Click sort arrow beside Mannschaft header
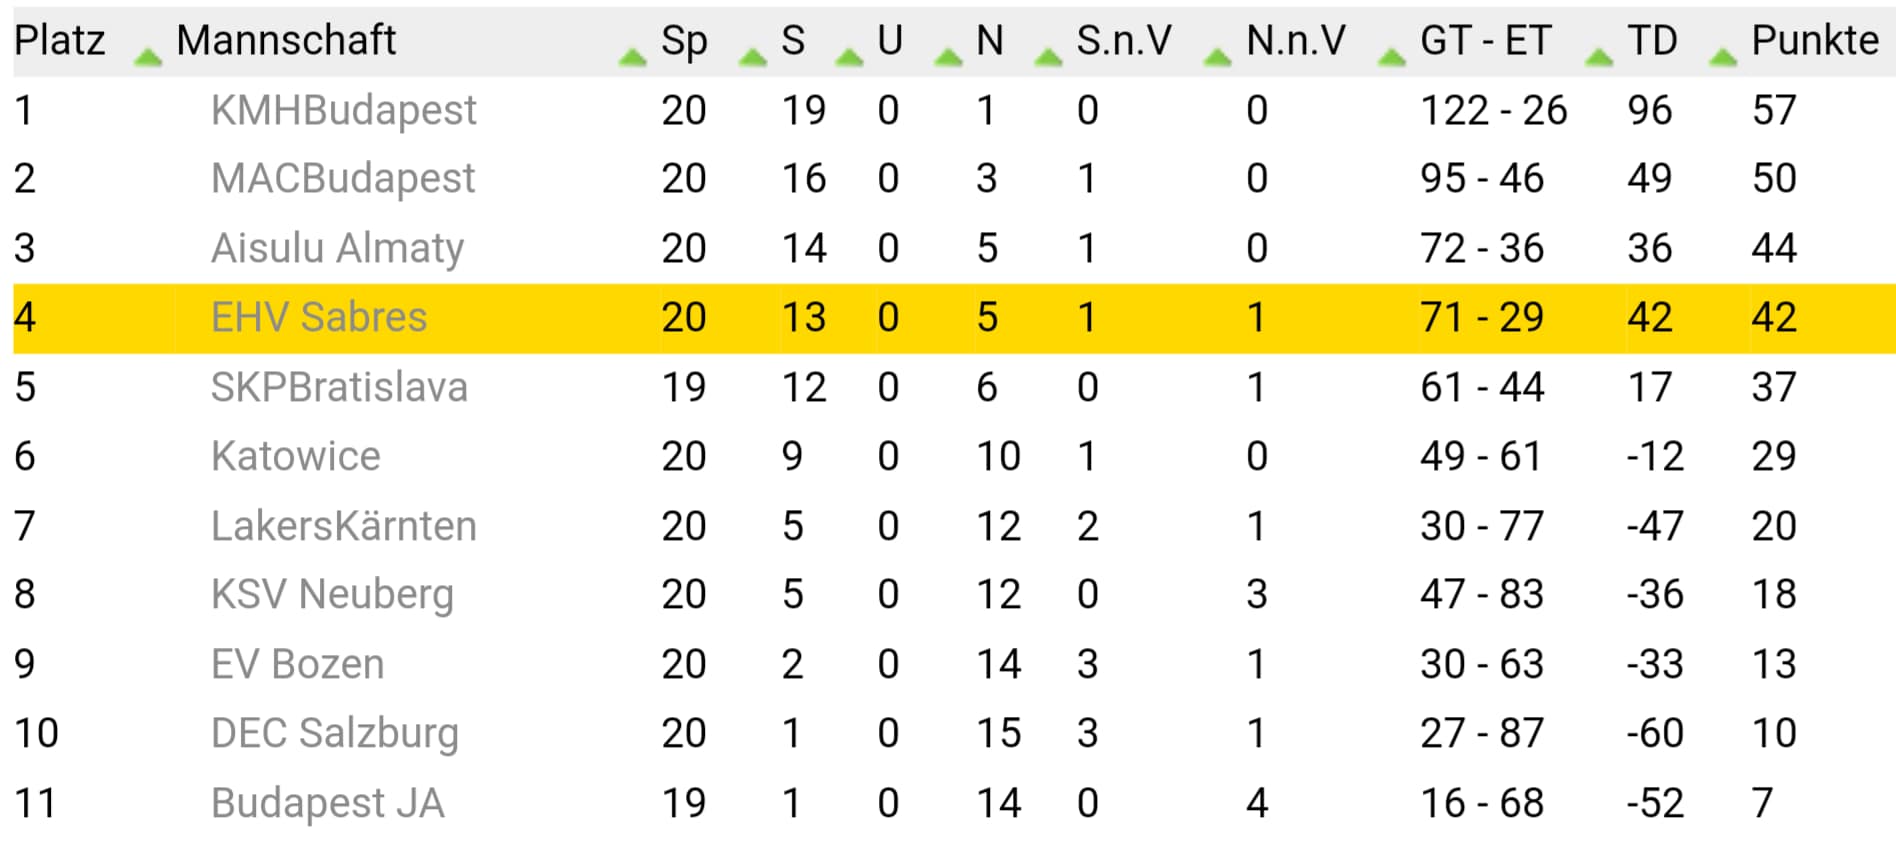1896x846 pixels. 632,58
